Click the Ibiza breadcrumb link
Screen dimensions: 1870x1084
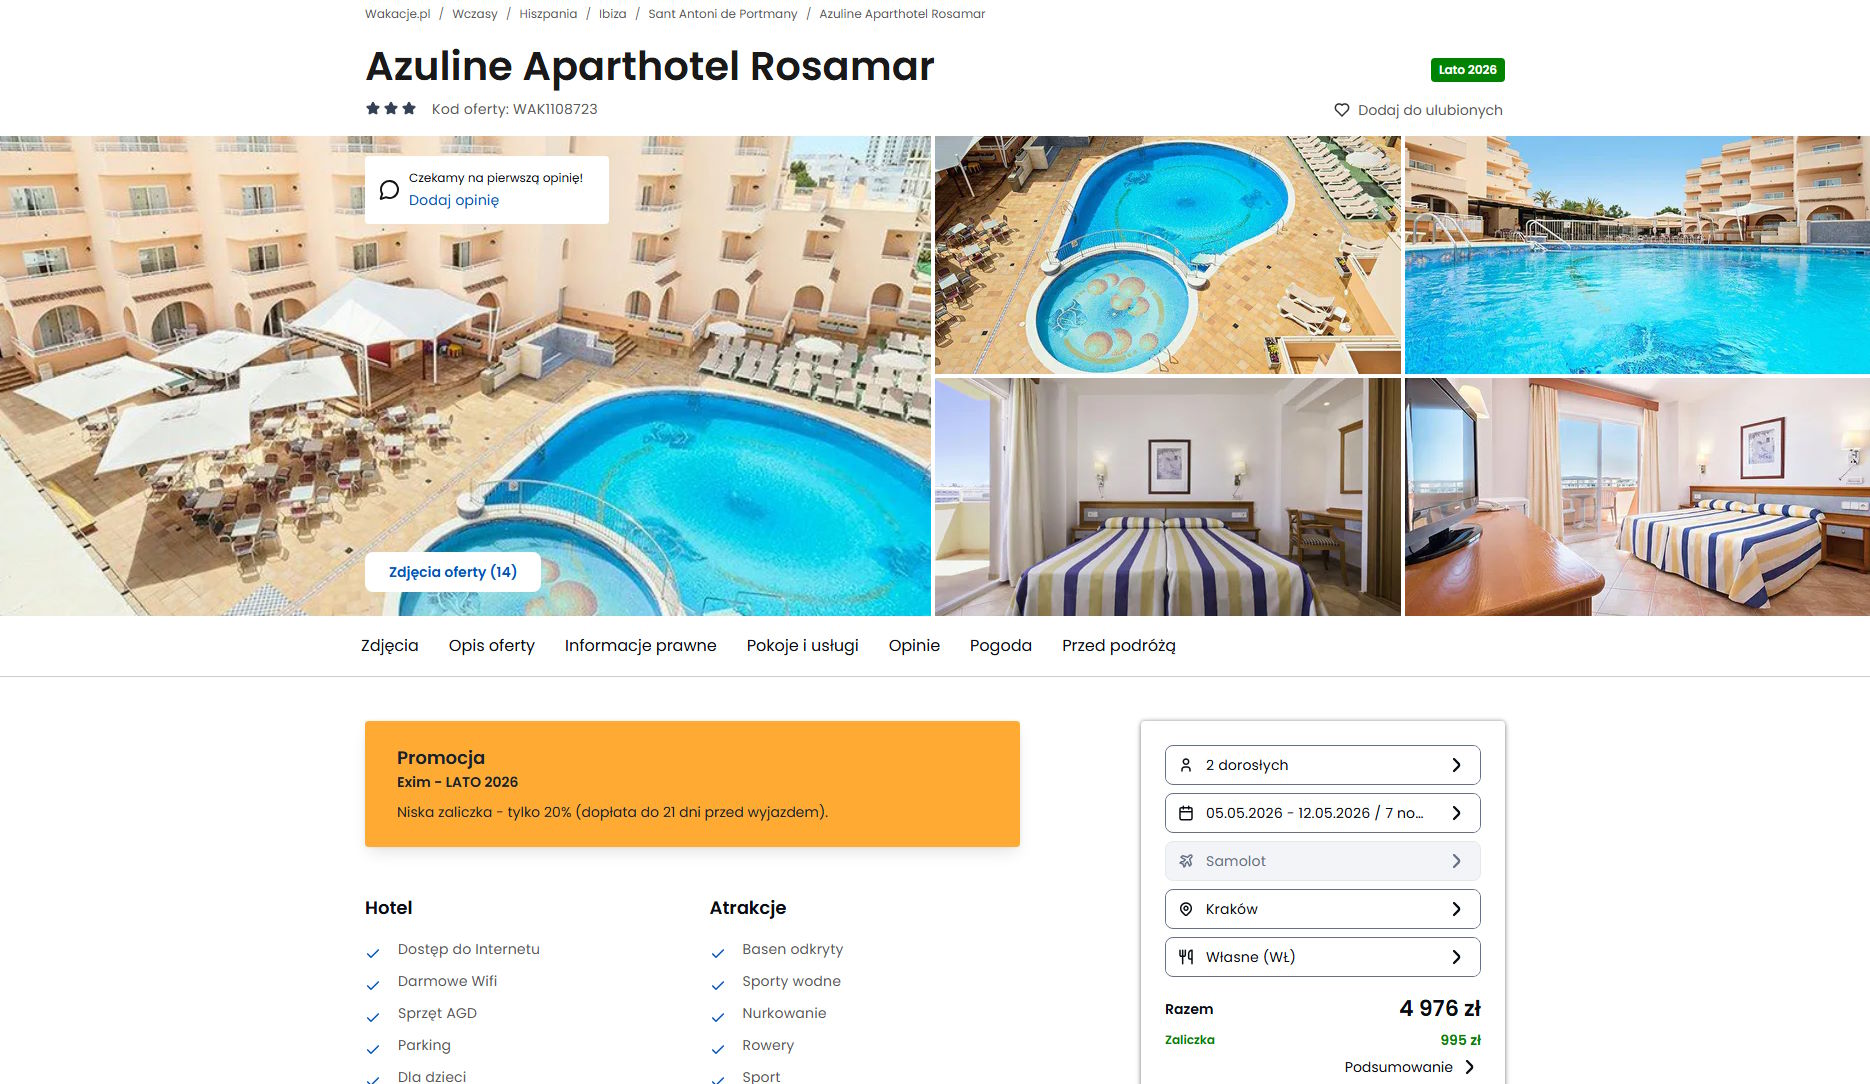[x=612, y=14]
